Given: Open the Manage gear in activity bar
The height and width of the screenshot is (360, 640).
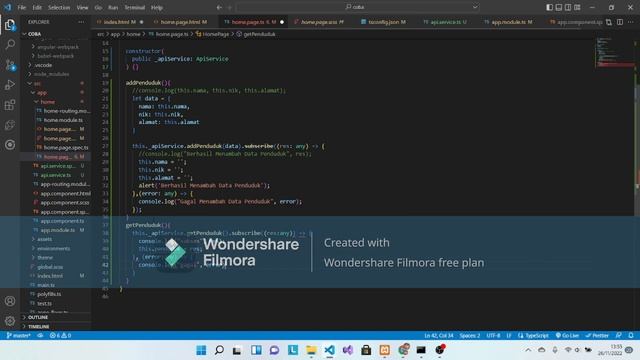Looking at the screenshot, I should (10, 321).
